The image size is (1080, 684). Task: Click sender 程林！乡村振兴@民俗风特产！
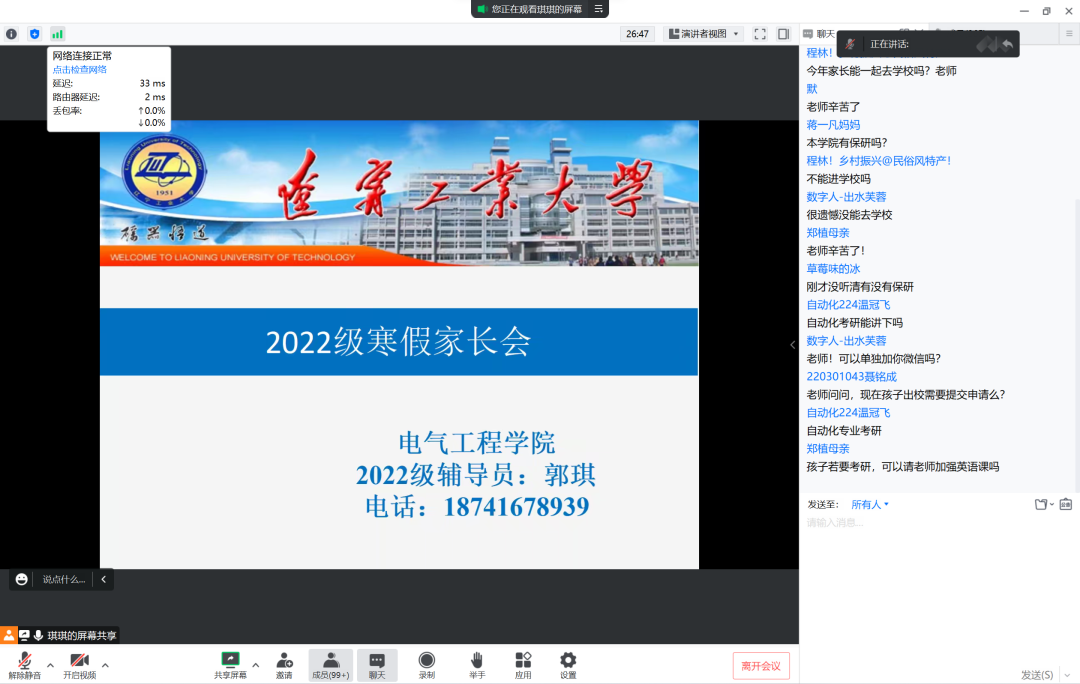point(879,160)
